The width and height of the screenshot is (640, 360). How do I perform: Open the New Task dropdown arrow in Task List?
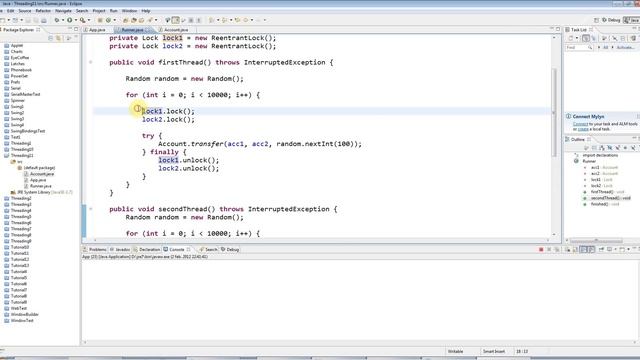click(576, 38)
